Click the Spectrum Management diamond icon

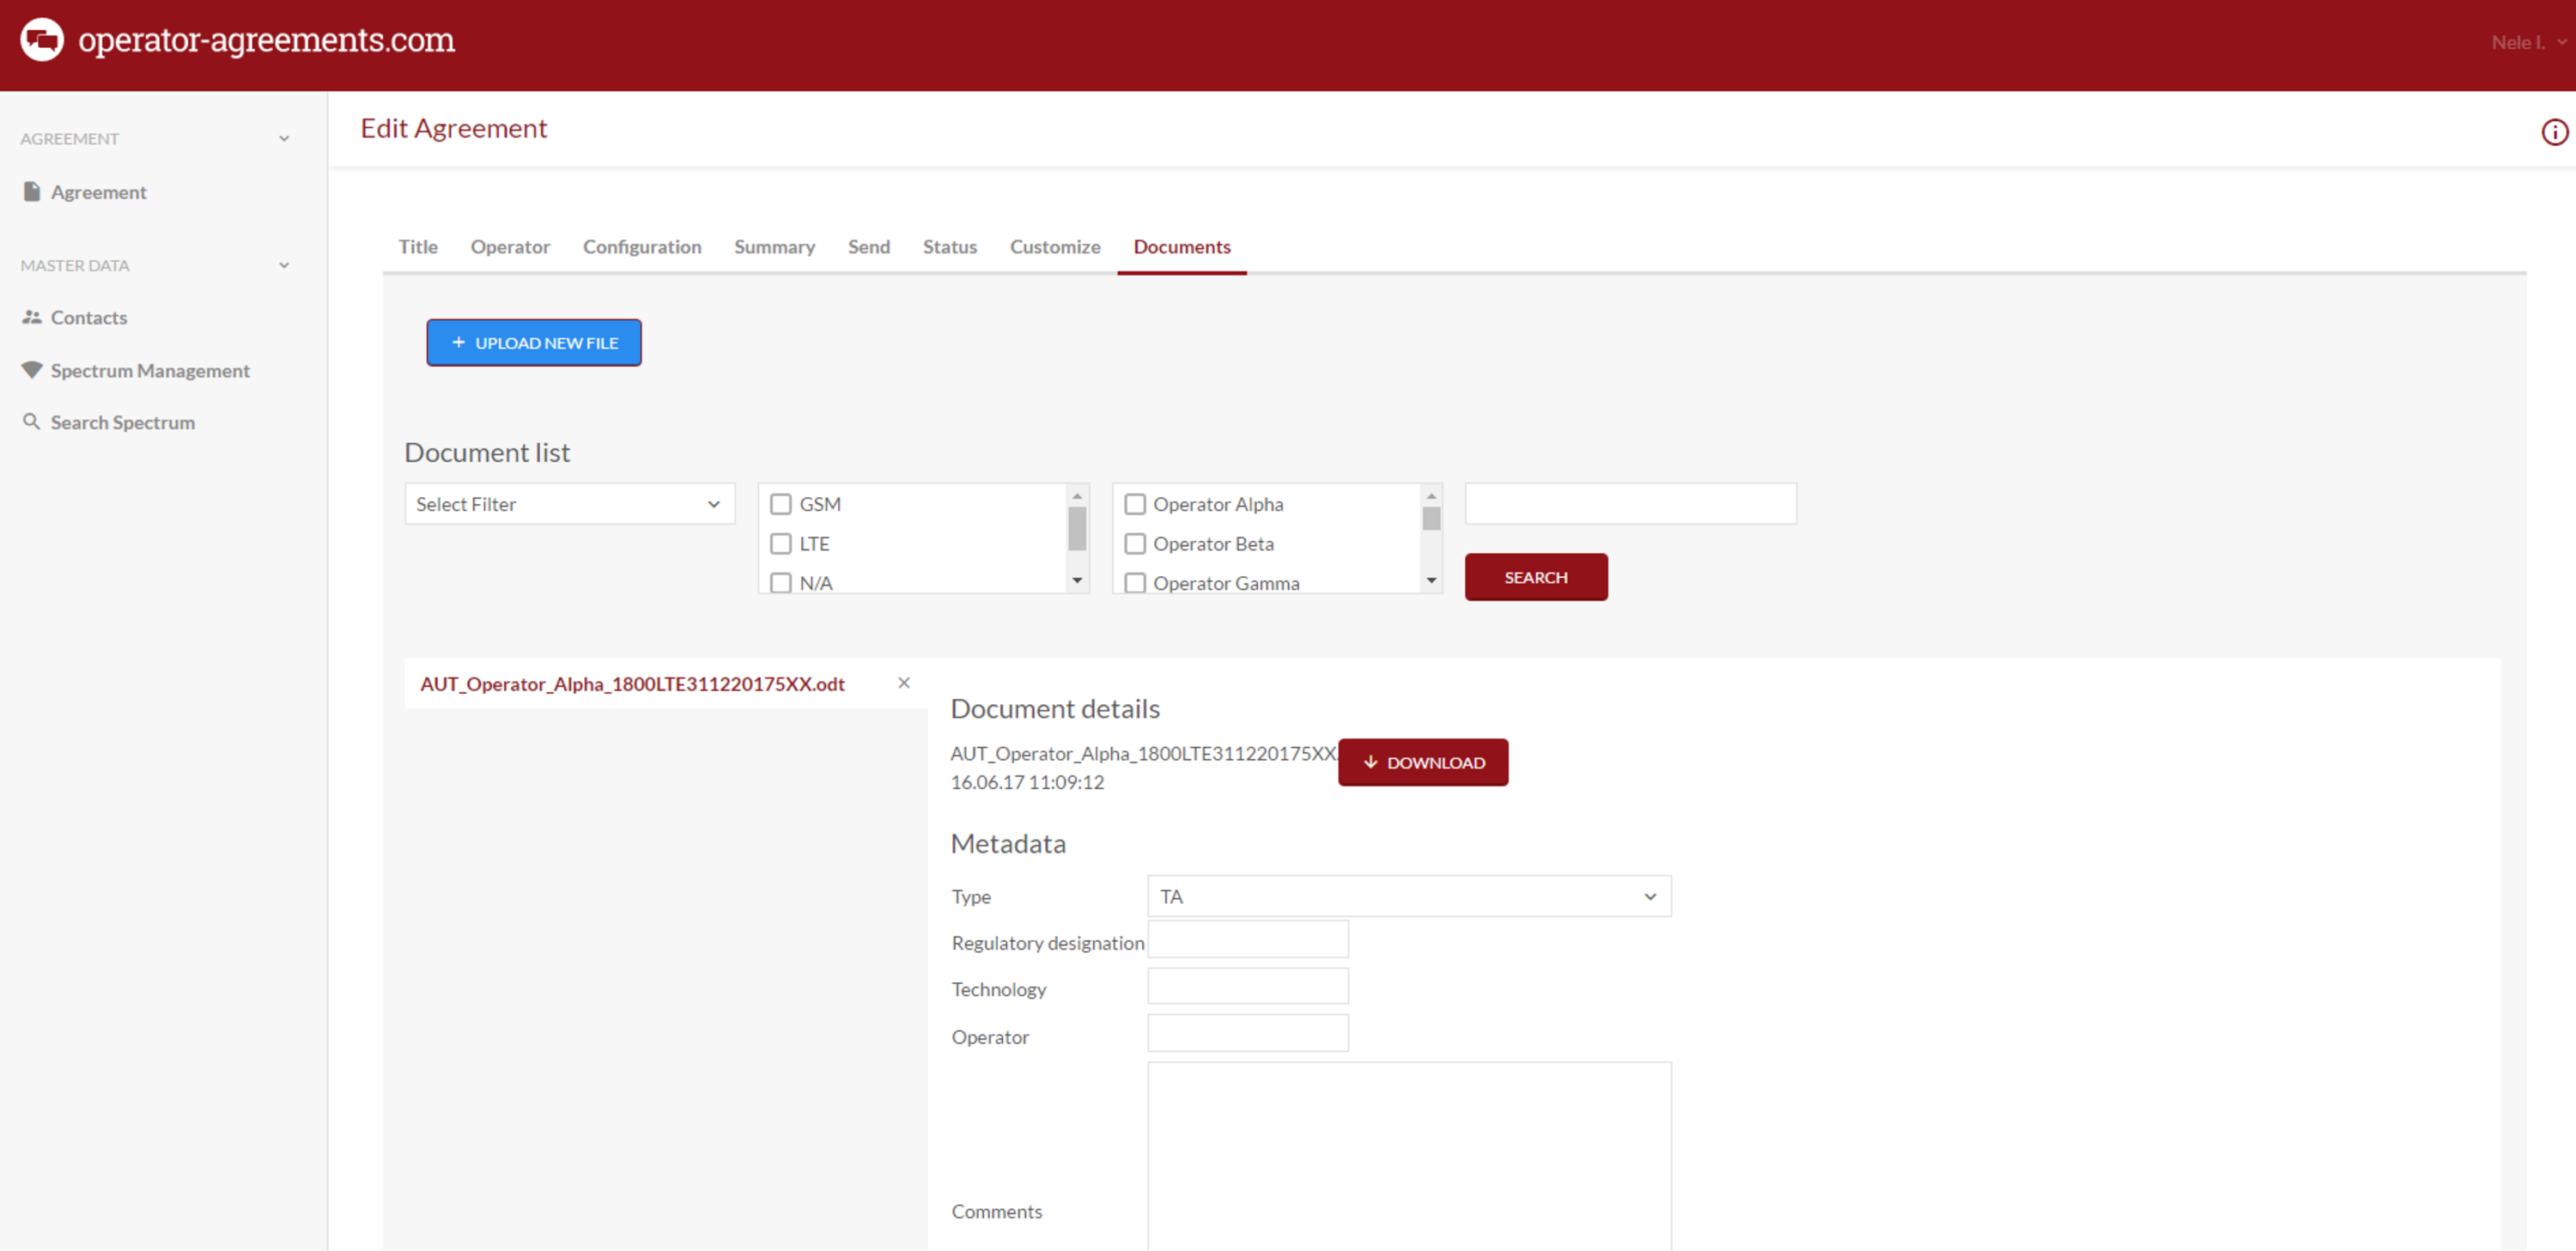coord(32,370)
